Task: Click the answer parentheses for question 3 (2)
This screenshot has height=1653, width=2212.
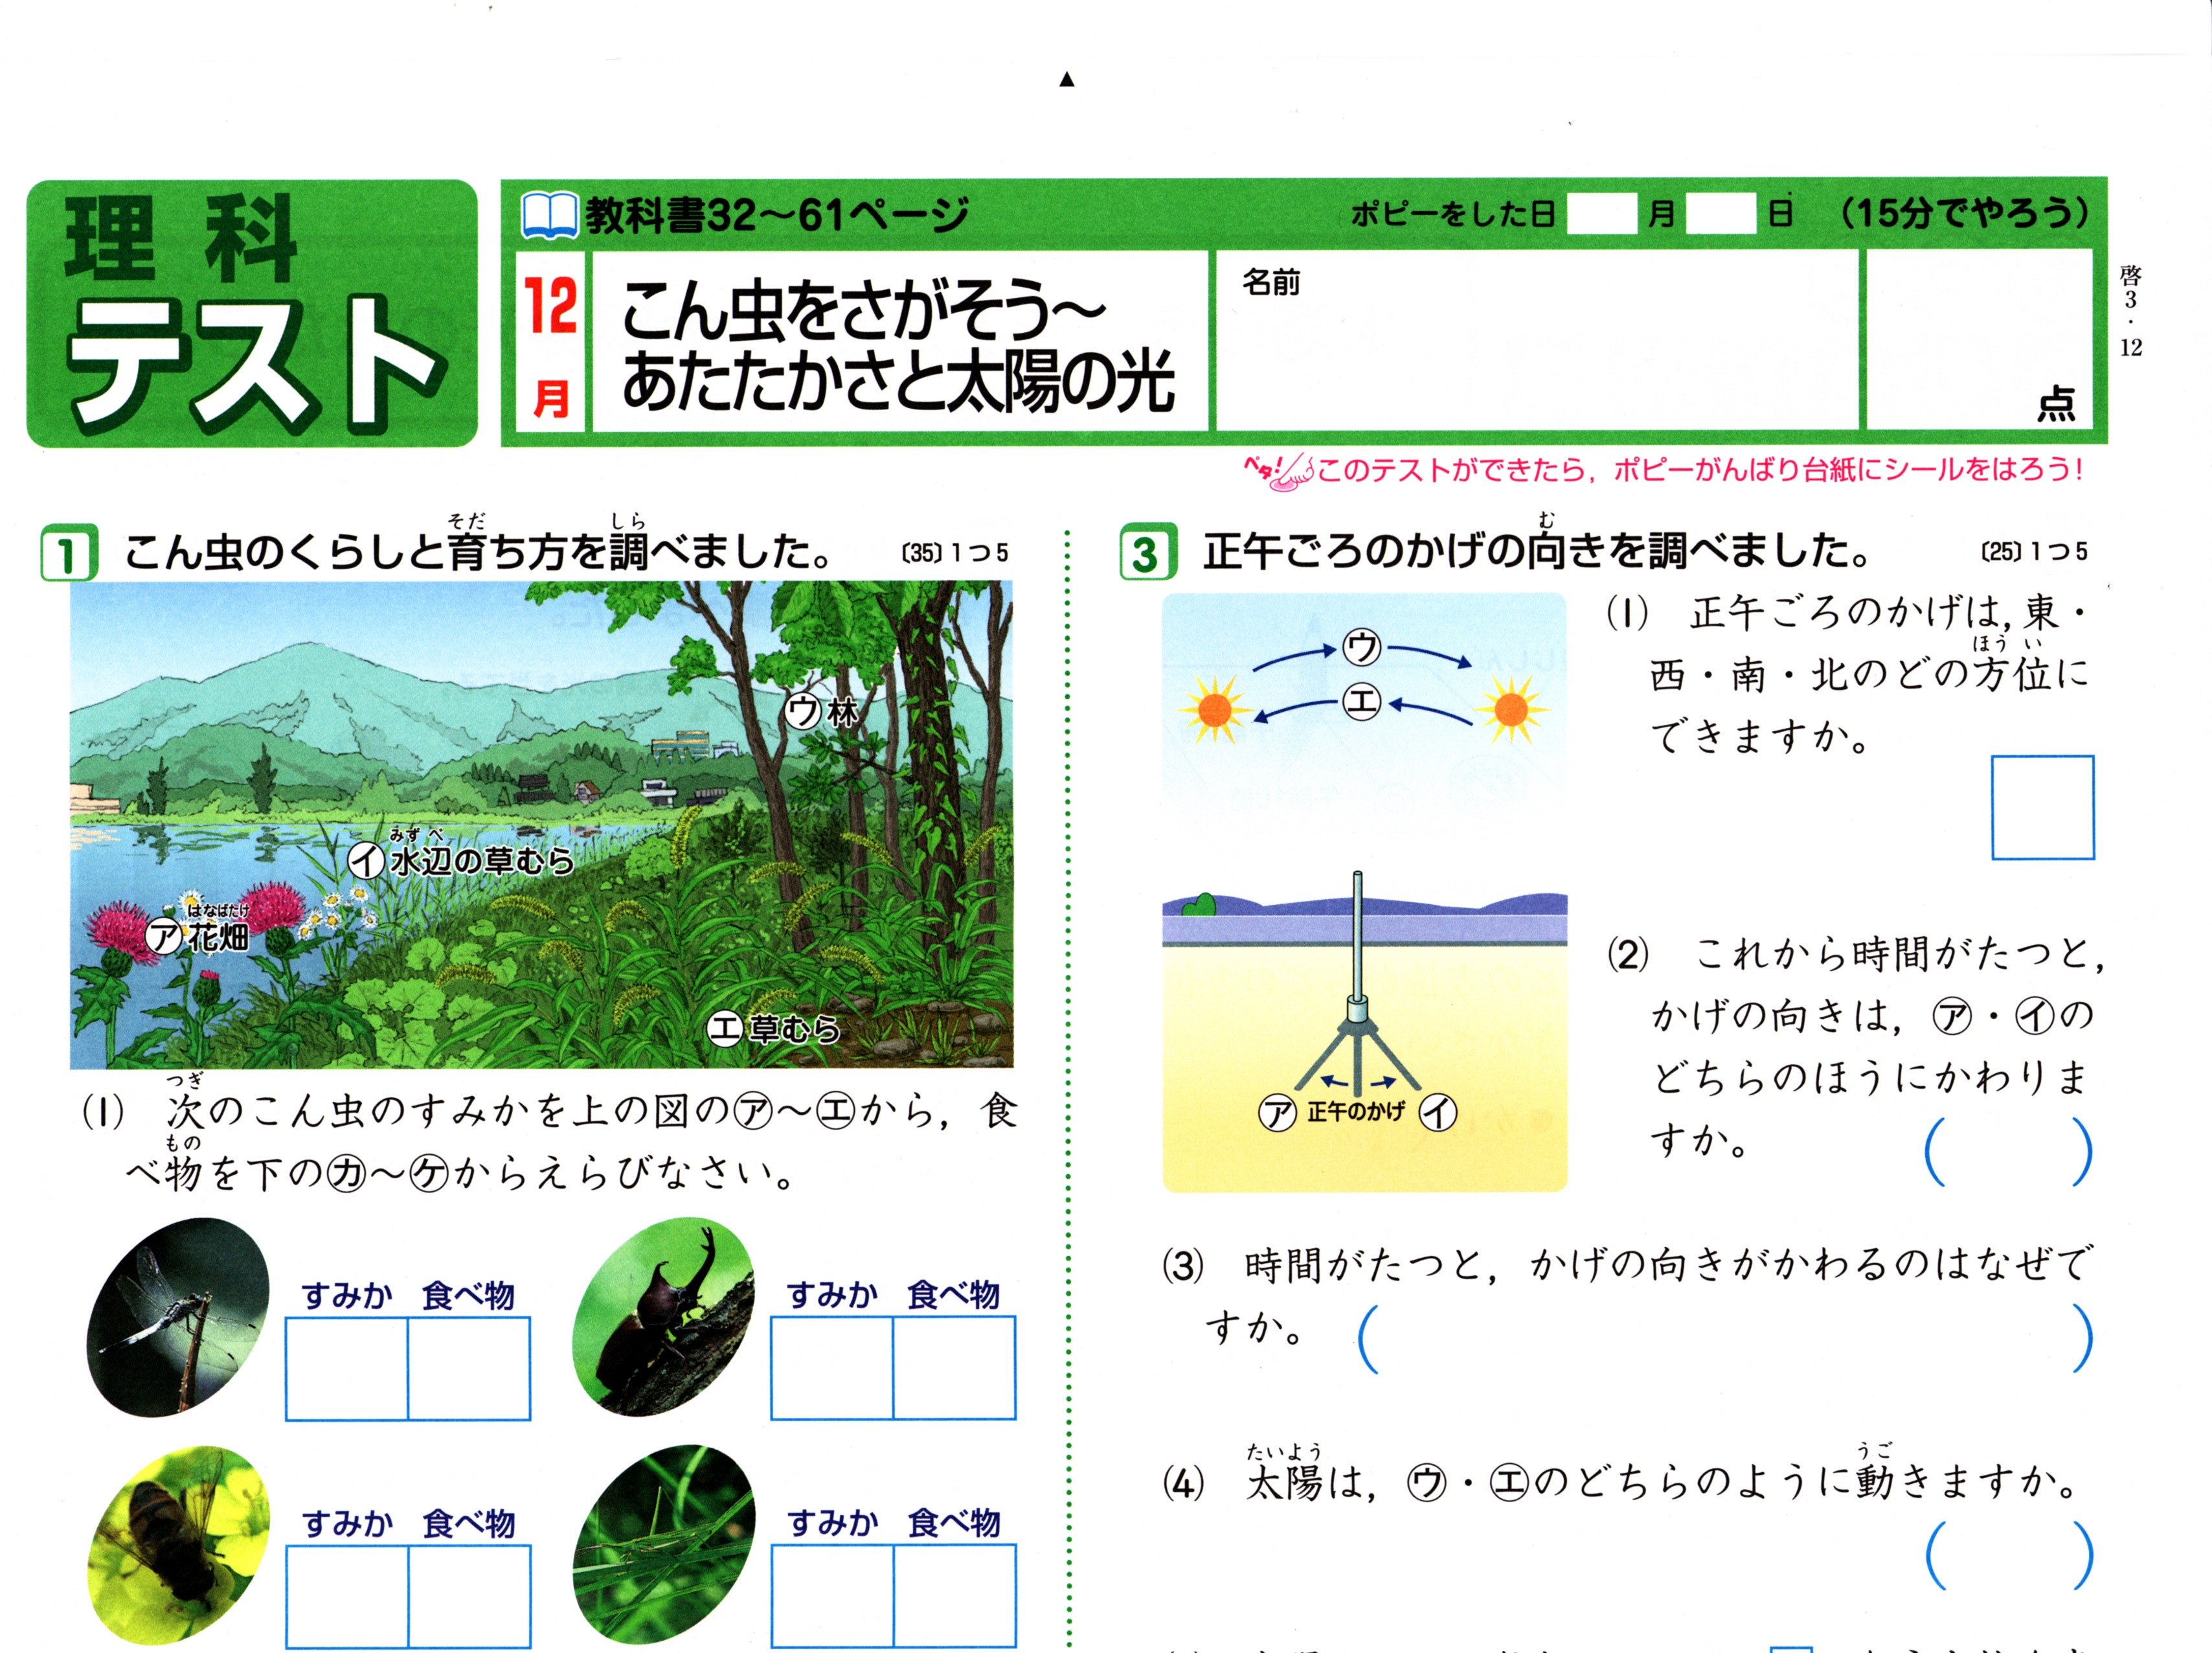Action: click(x=2008, y=1151)
